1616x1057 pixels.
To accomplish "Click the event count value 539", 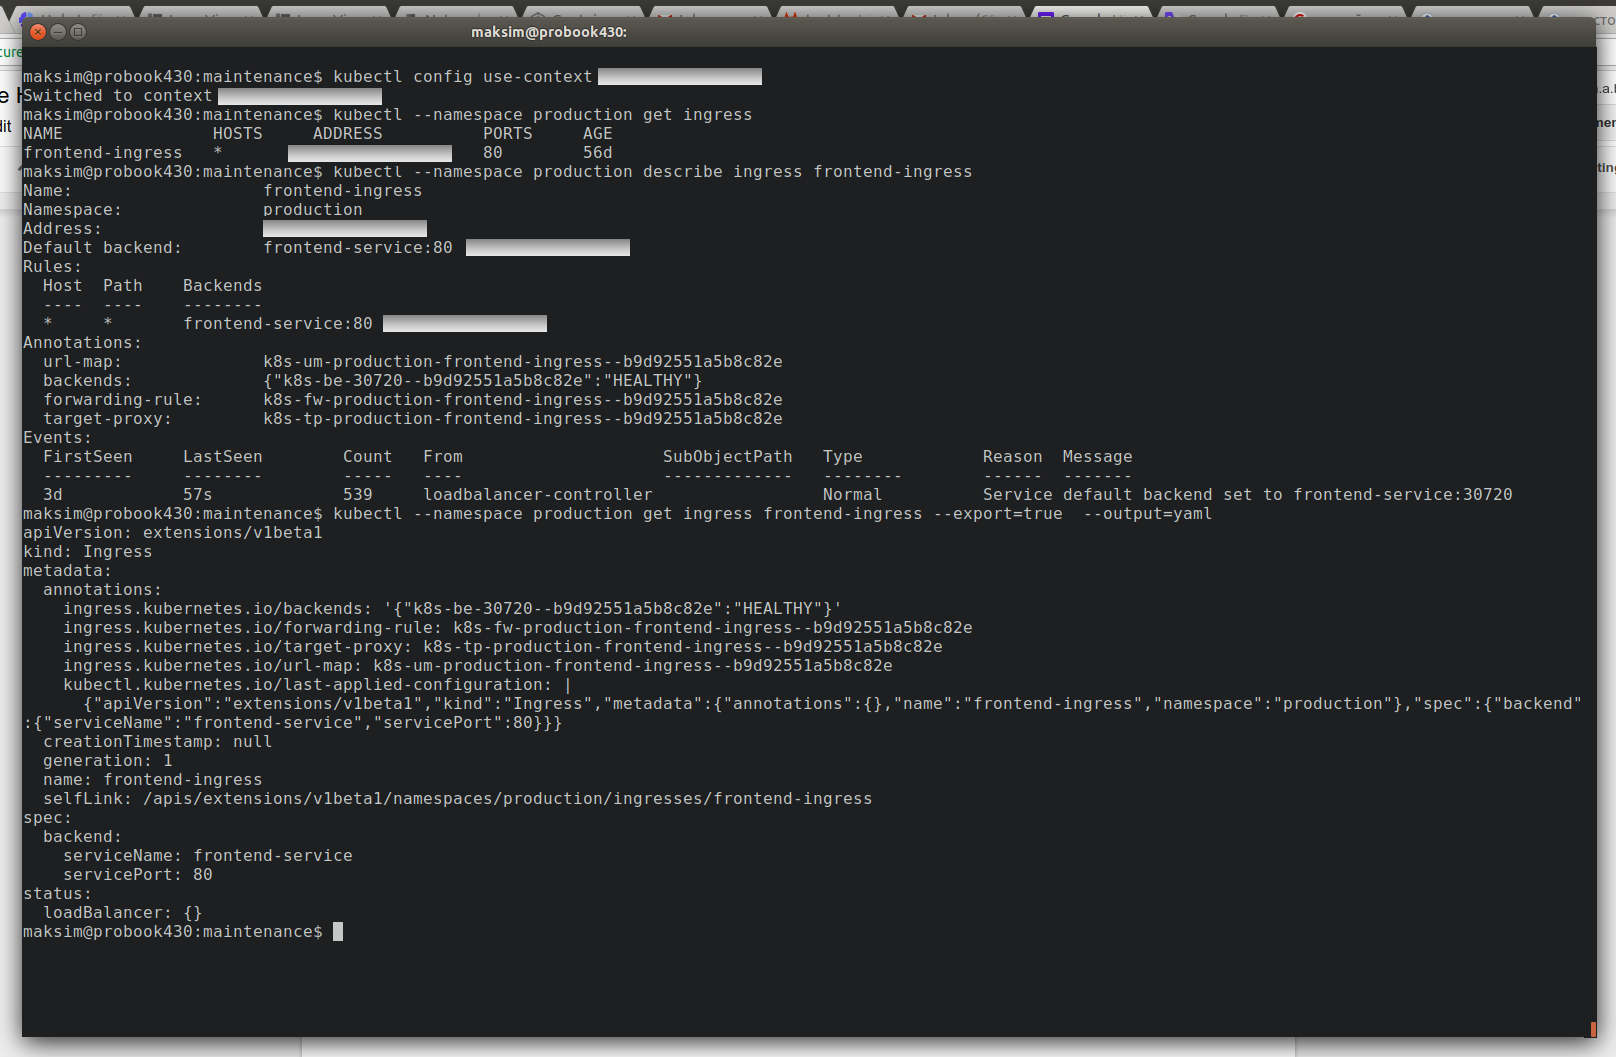I will coord(357,495).
